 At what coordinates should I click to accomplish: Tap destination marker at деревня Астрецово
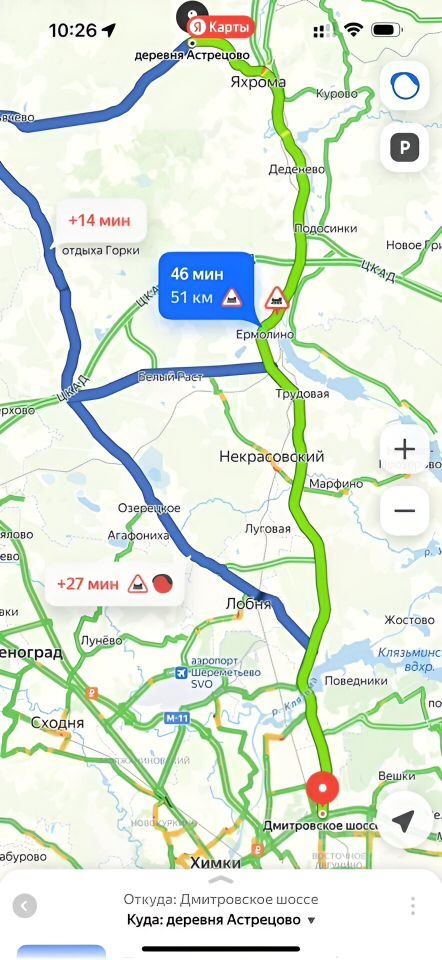coord(192,43)
